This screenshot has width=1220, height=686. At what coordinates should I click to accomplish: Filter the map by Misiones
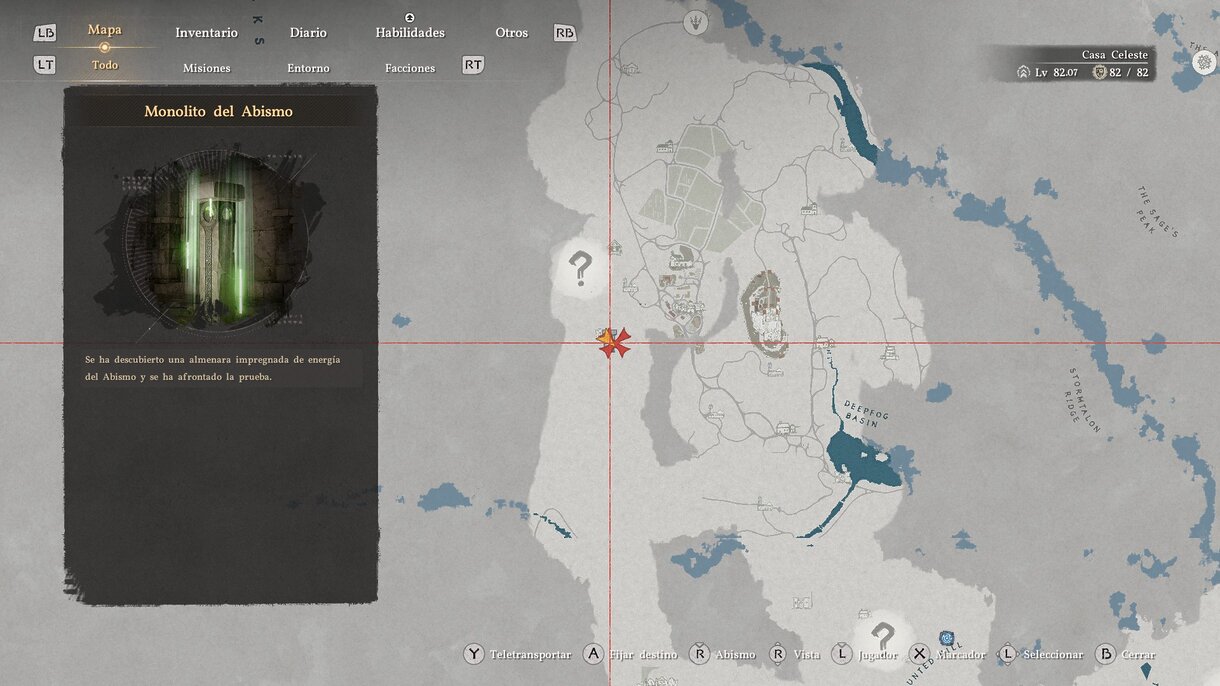pos(206,68)
